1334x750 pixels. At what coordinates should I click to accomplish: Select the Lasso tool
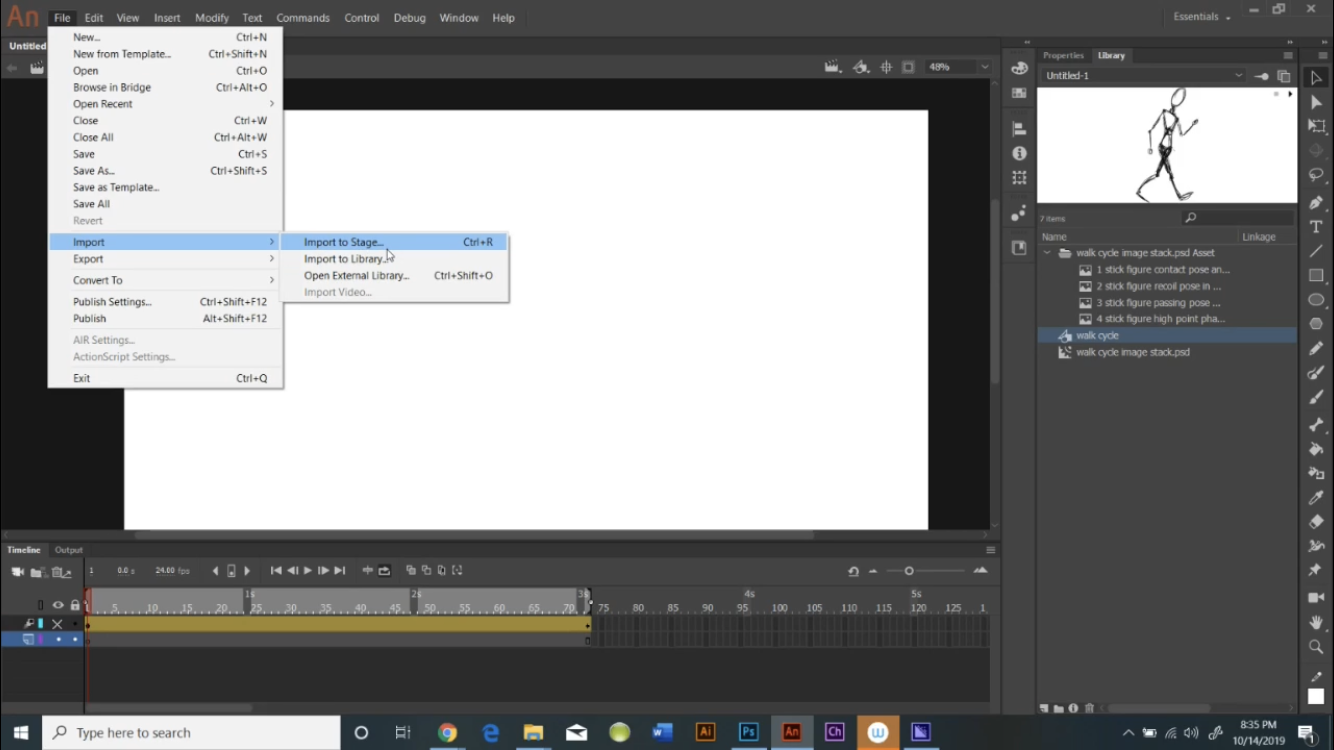(x=1316, y=173)
